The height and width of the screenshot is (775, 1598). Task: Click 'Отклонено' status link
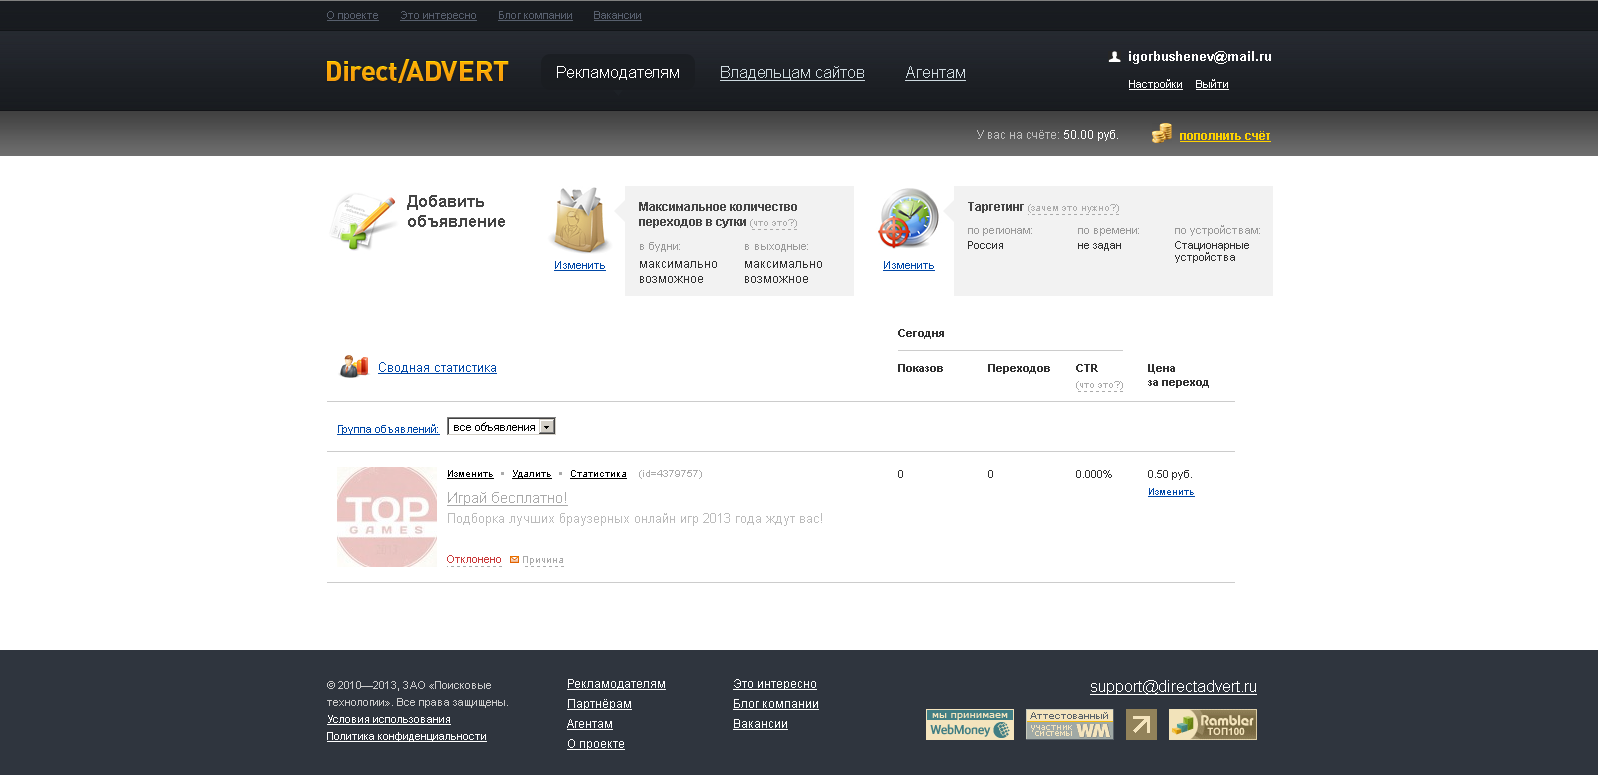click(x=474, y=560)
